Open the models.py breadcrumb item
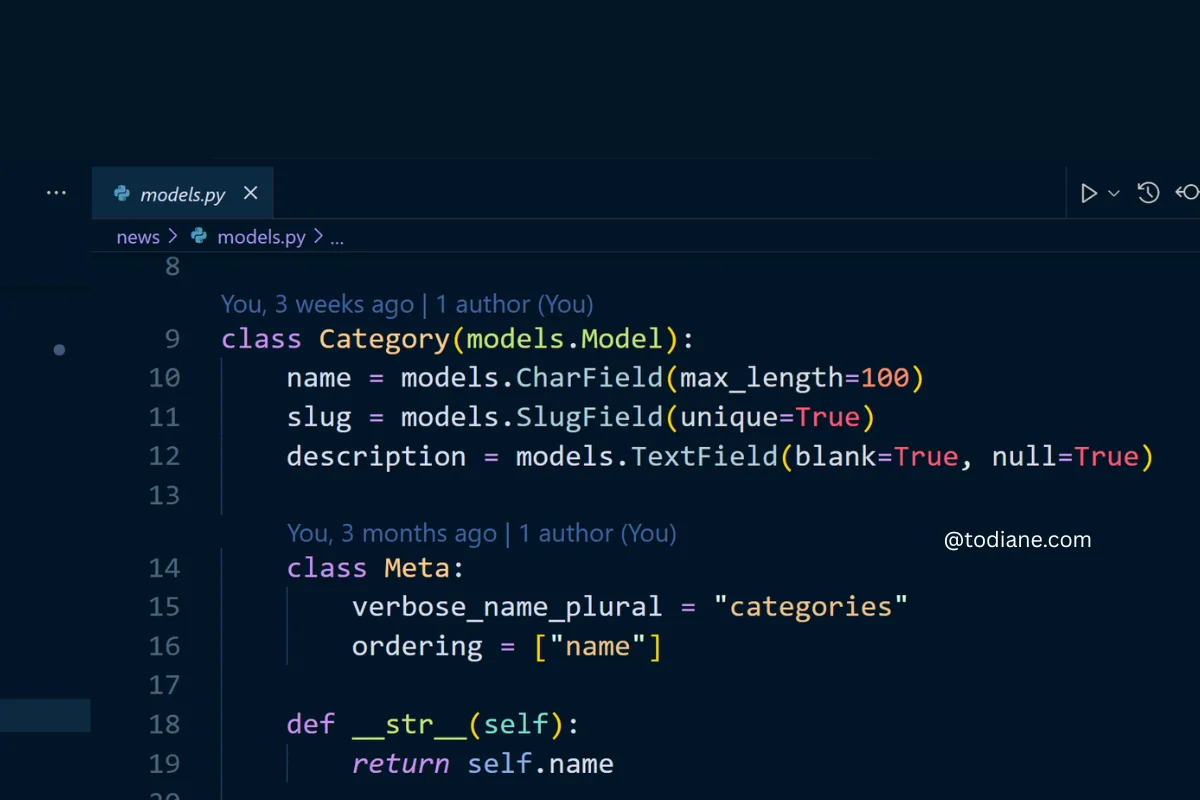This screenshot has width=1200, height=800. (261, 237)
